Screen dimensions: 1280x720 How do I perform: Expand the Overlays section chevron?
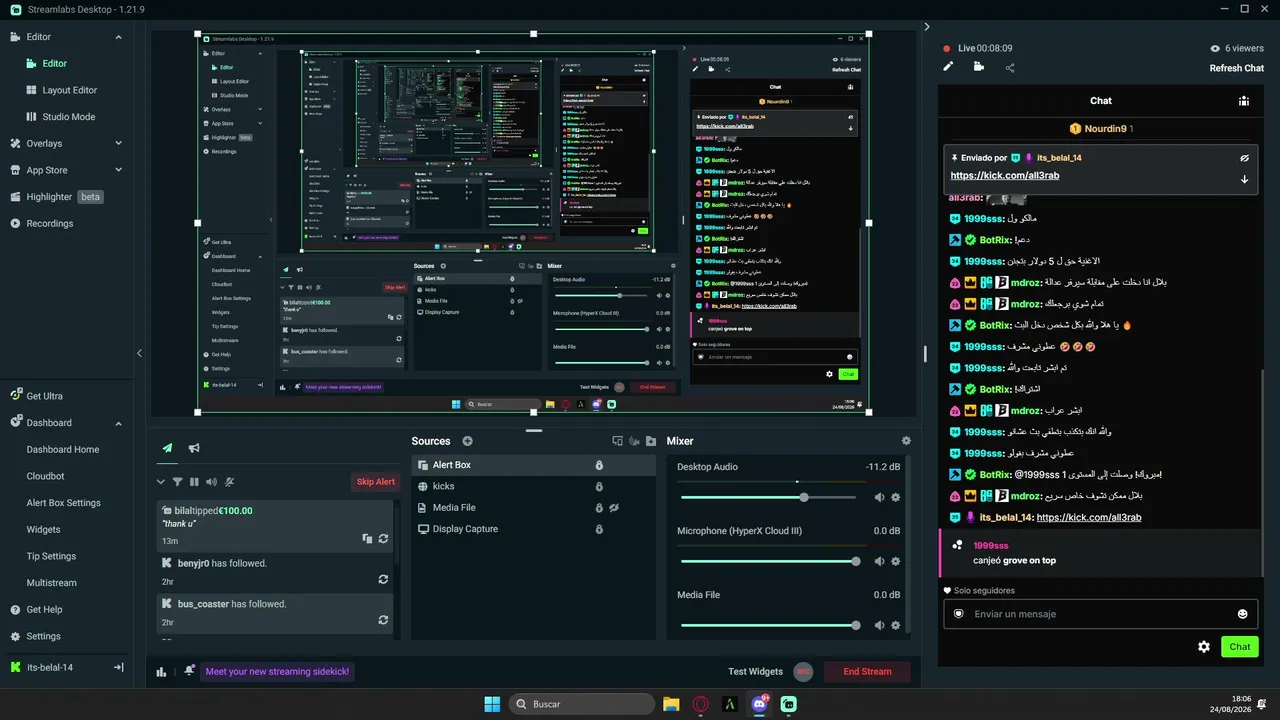coord(118,143)
